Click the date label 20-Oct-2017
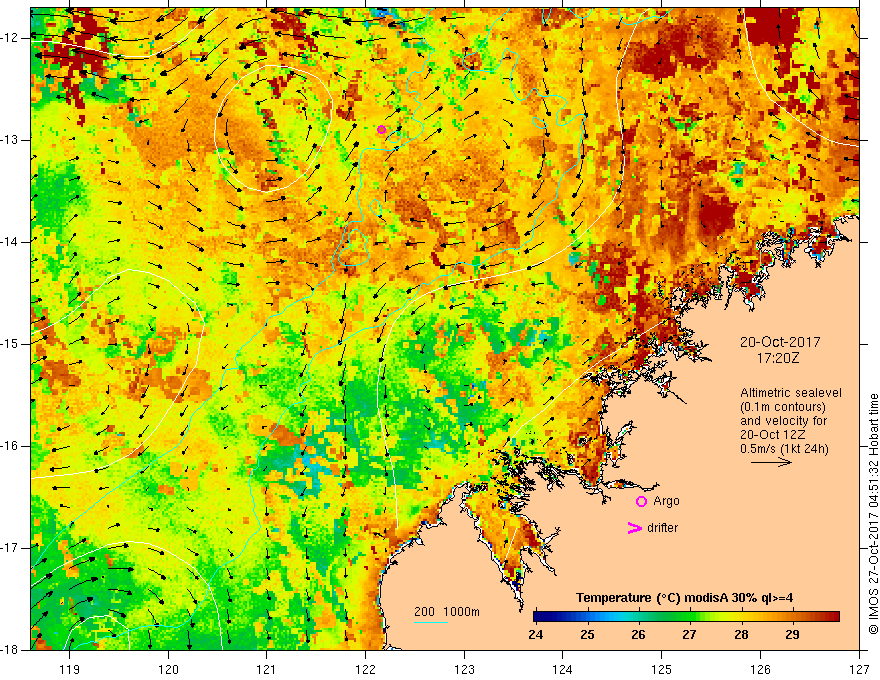Image resolution: width=880 pixels, height=680 pixels. (780, 342)
